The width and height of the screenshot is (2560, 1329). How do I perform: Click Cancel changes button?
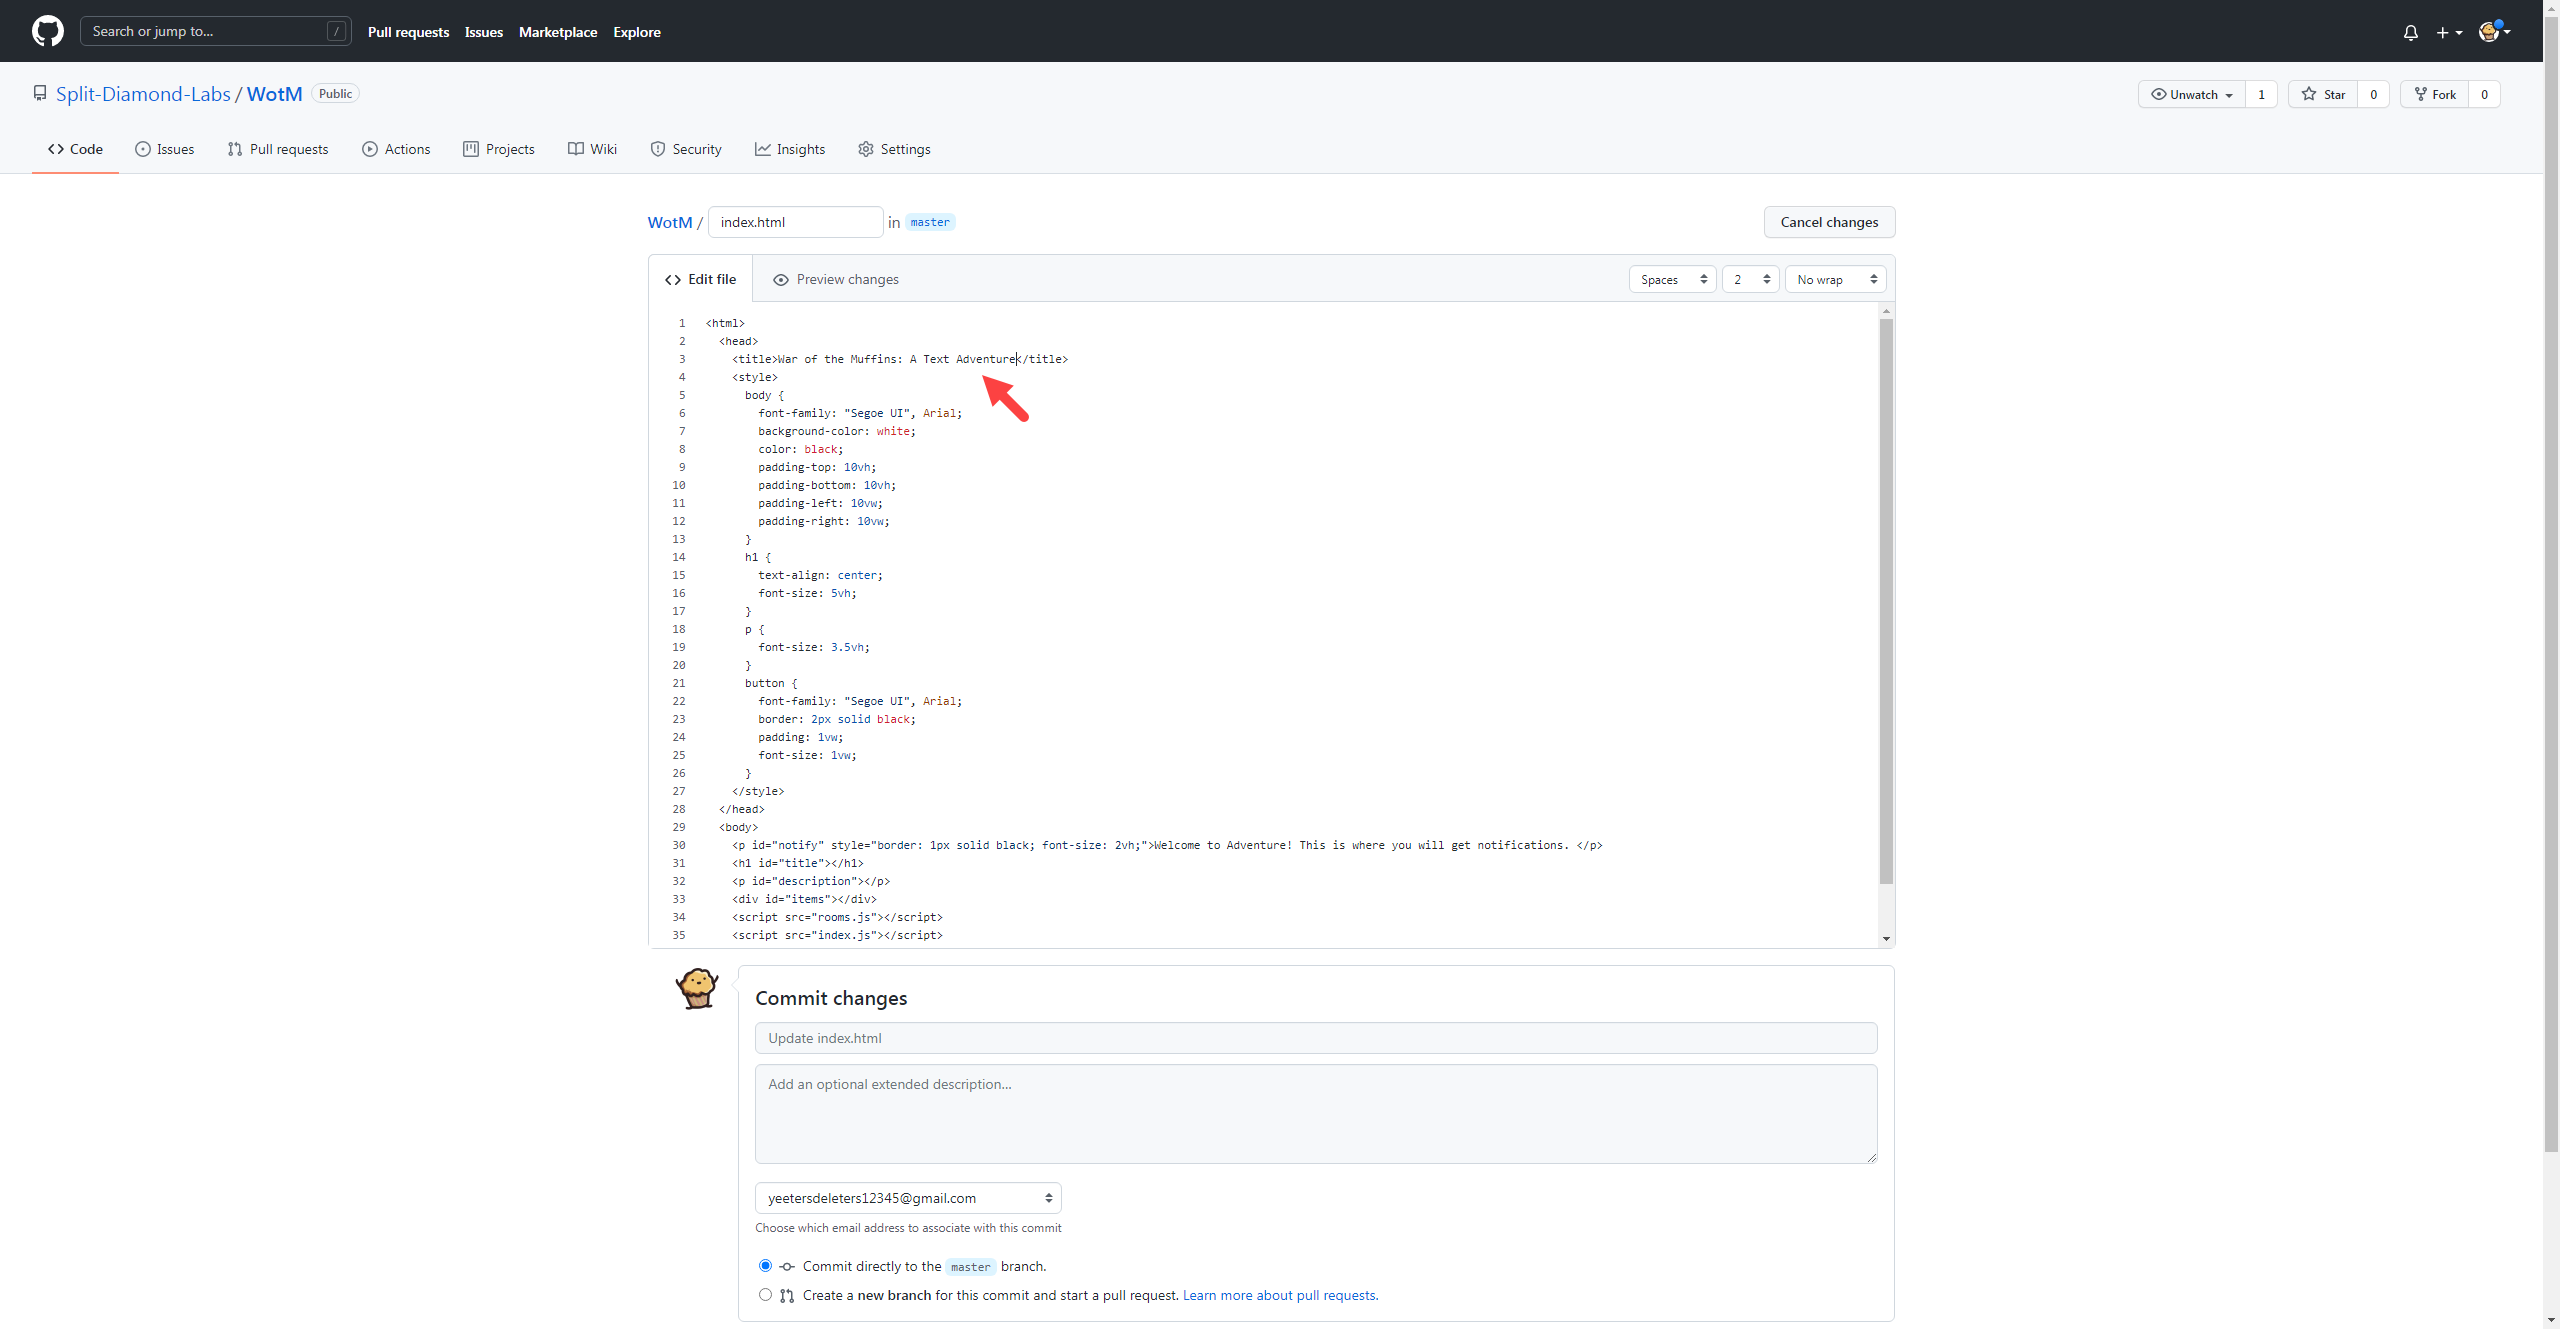(x=1829, y=222)
